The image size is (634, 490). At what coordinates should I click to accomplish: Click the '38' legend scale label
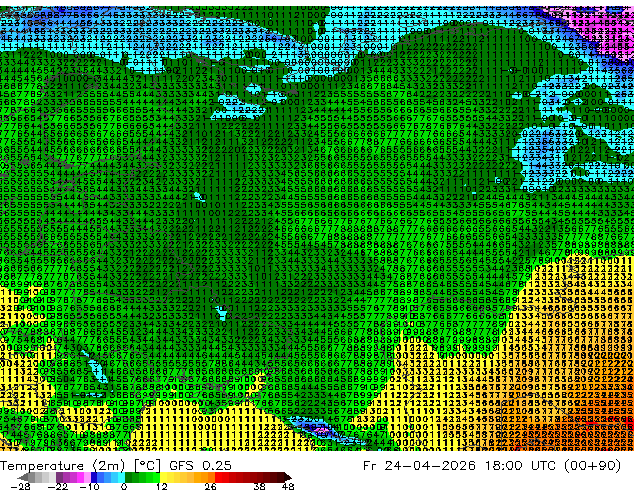coord(260,486)
